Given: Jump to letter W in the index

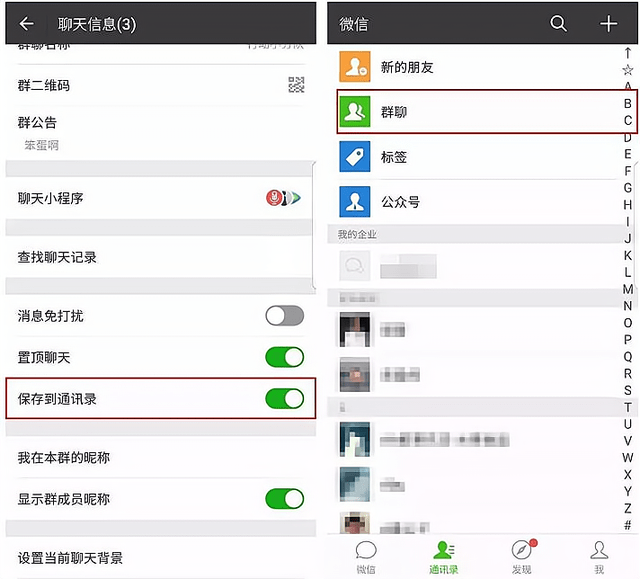Looking at the screenshot, I should [x=628, y=457].
